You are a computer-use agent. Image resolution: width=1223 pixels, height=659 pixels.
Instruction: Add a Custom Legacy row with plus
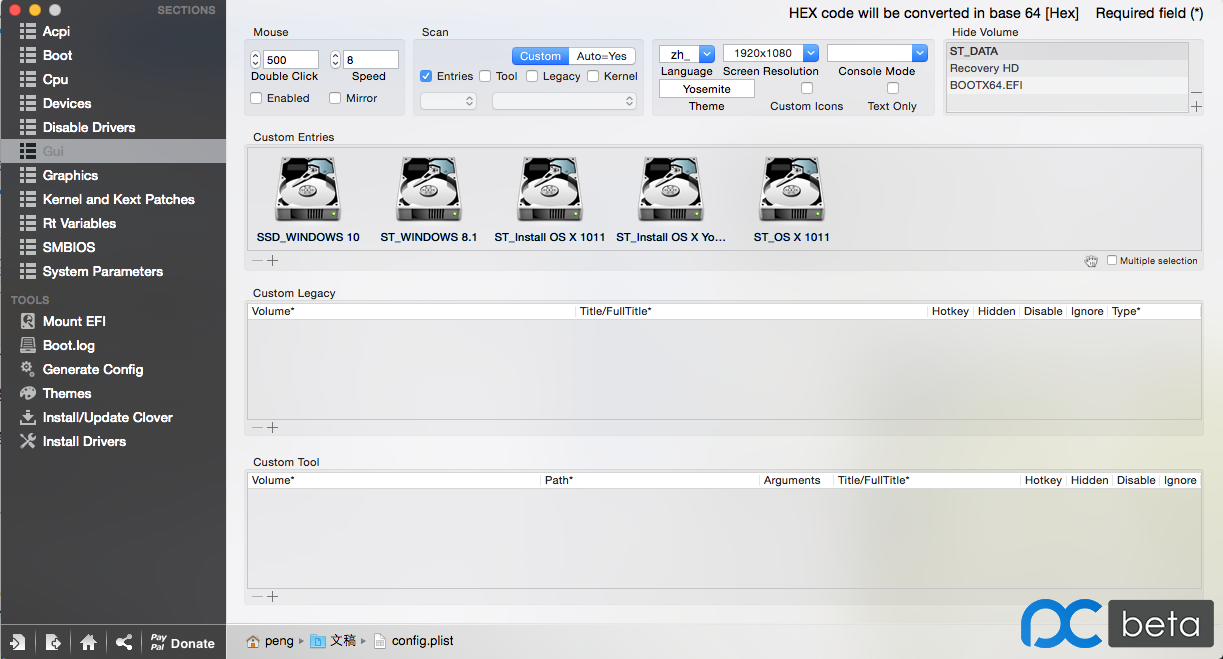[x=272, y=427]
